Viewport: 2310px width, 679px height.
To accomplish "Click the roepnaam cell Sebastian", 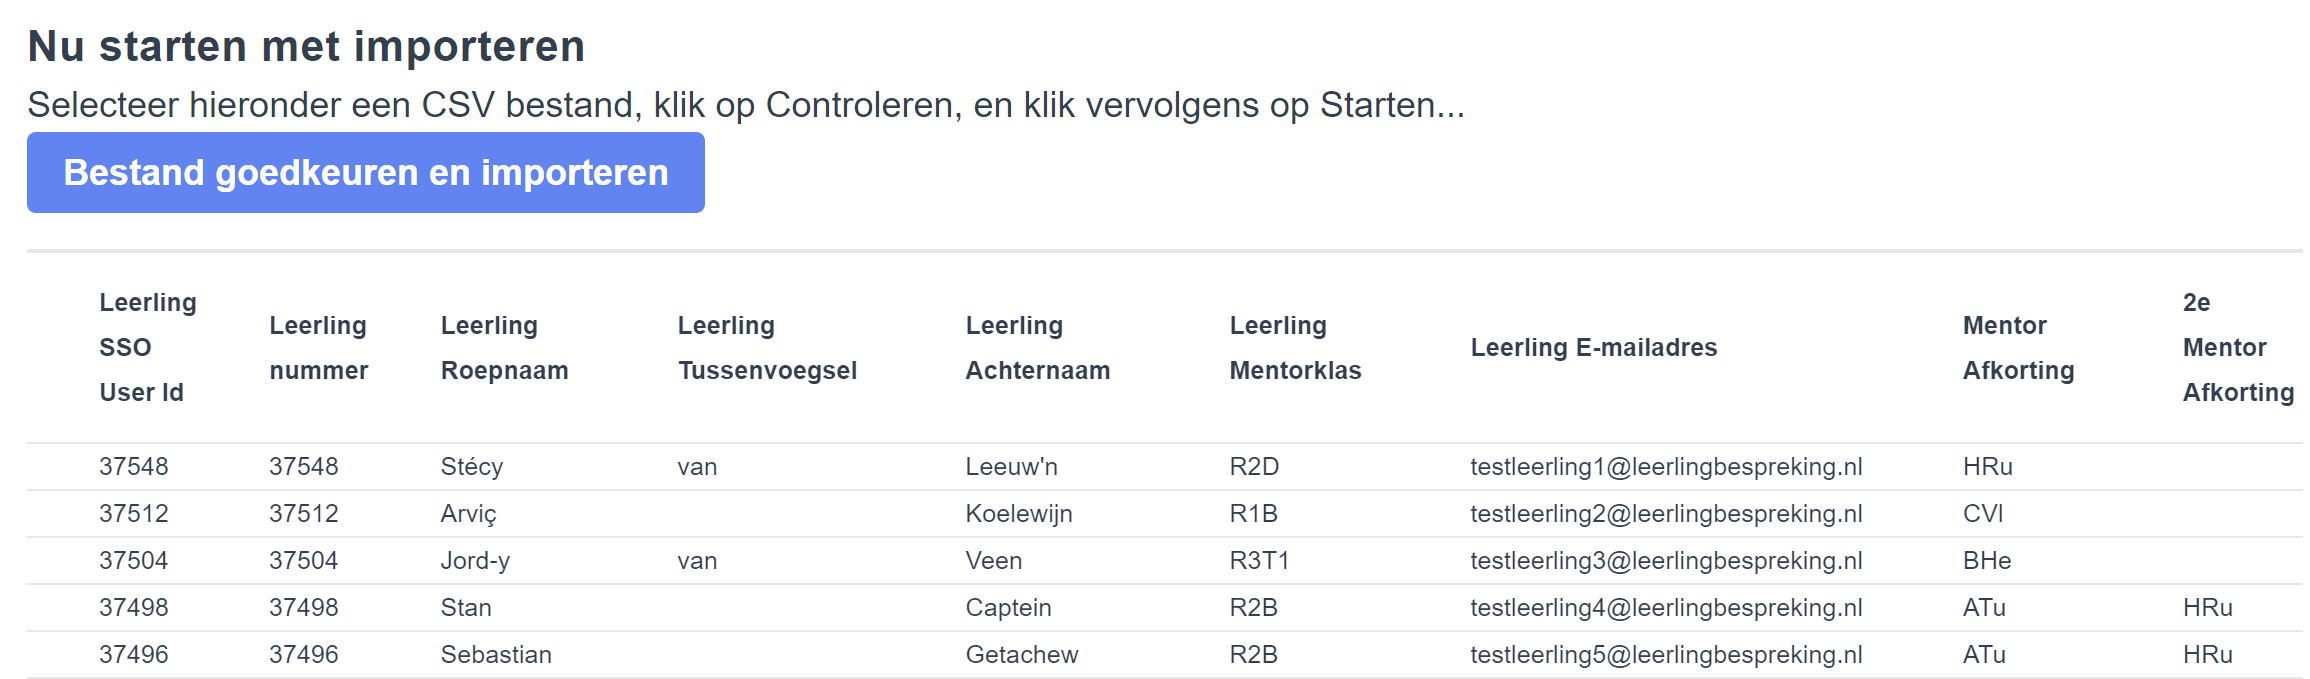I will (x=496, y=655).
